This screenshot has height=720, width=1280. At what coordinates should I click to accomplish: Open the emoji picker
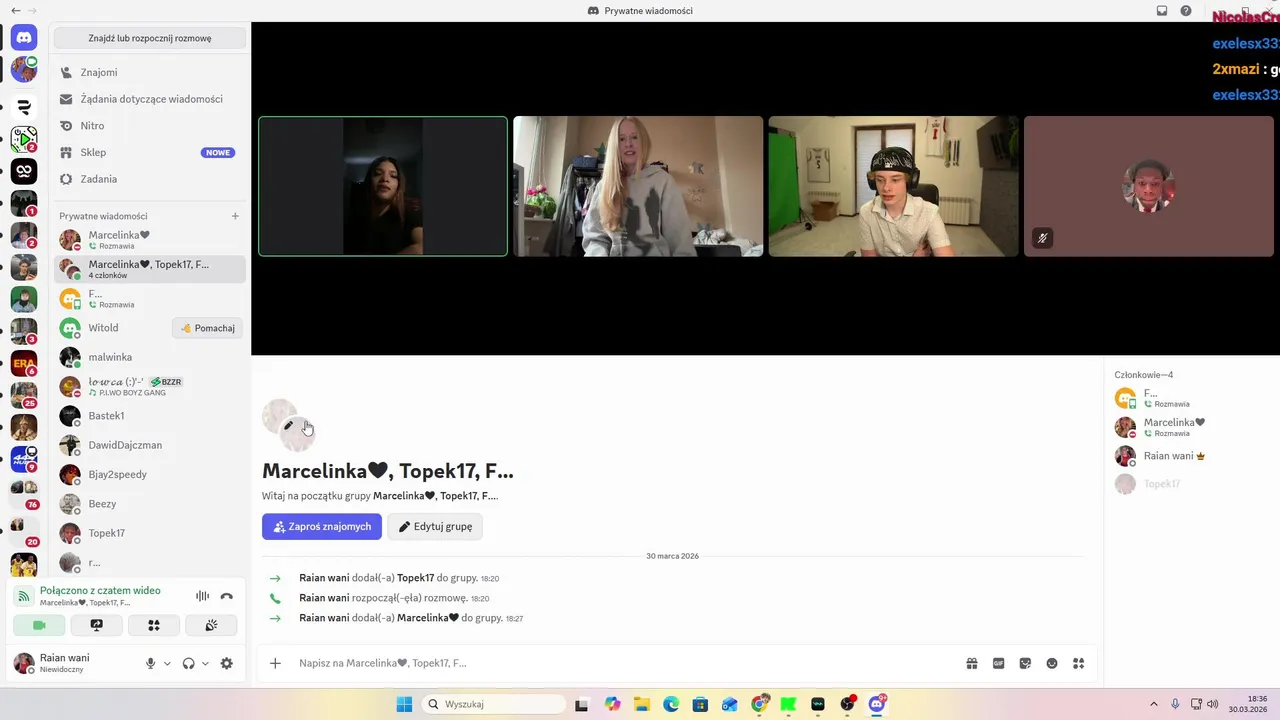(x=1052, y=663)
